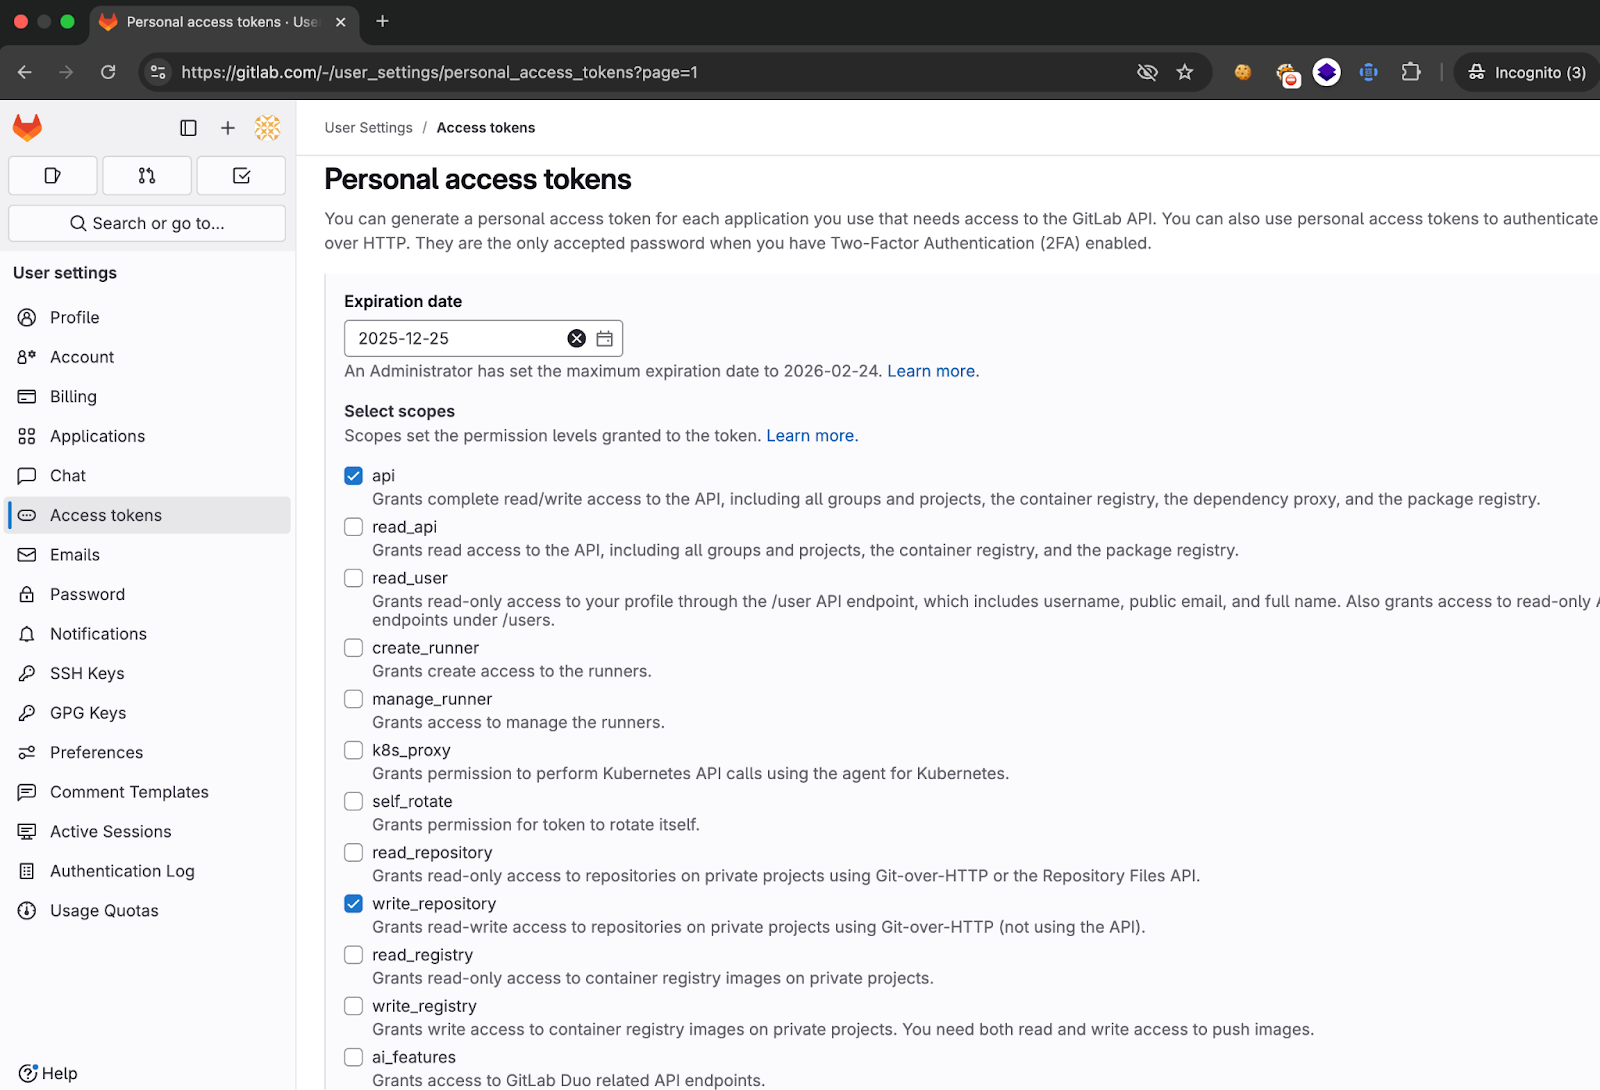This screenshot has height=1090, width=1600.
Task: Click Access tokens breadcrumb text
Action: [x=486, y=128]
